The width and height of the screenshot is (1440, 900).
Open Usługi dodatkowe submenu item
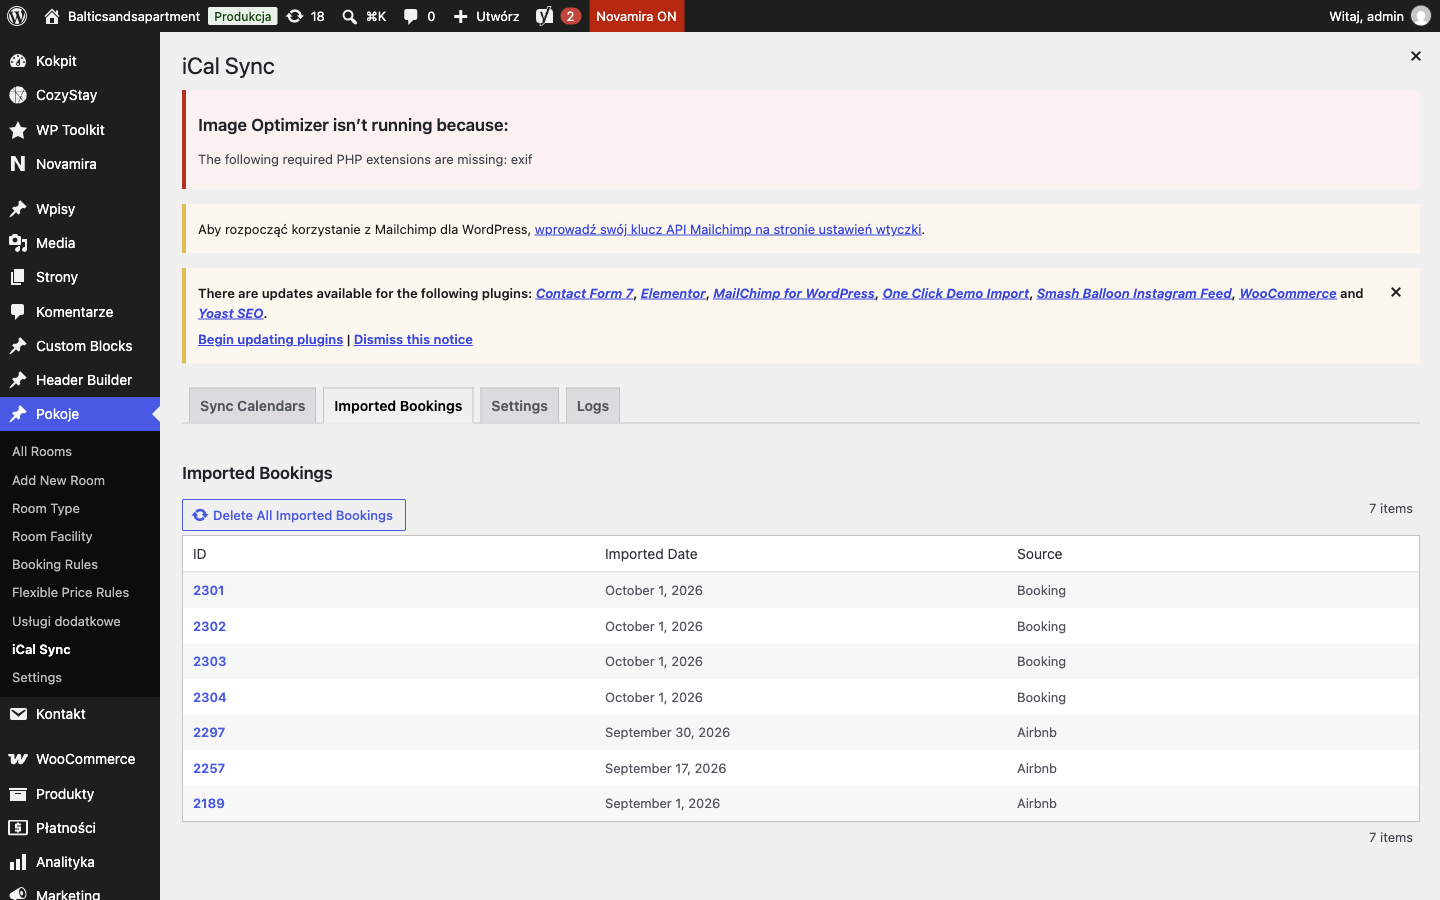66,621
